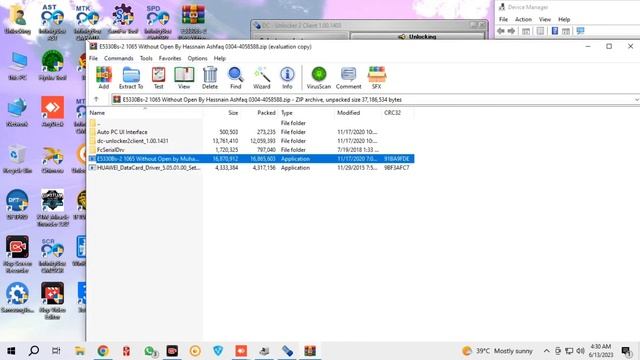Screen dimensions: 640x360
Task: Open the Device Manager File menu
Action: tap(503, 19)
